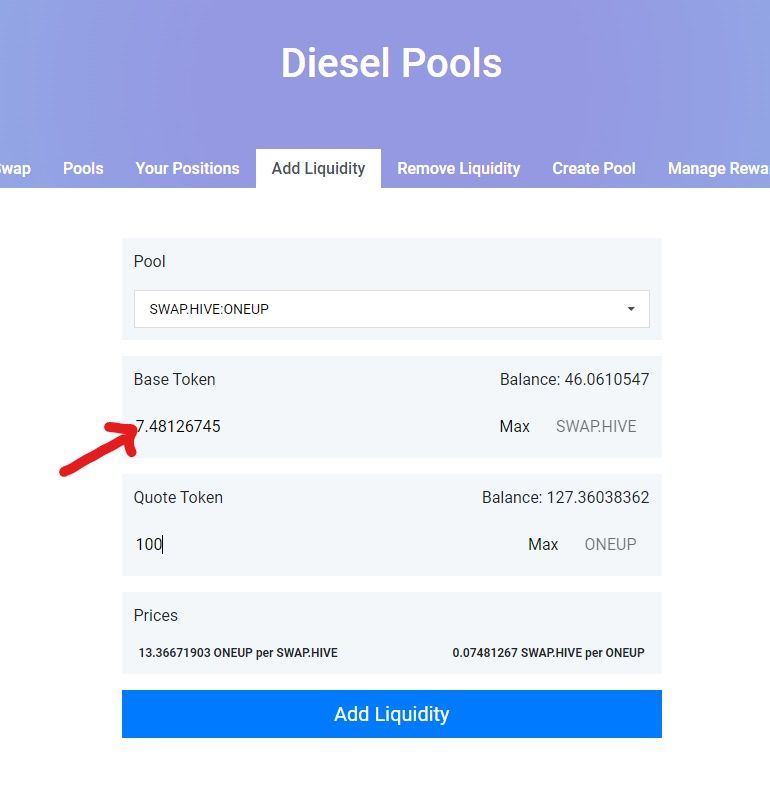
Task: Click the SWAP.HIVE token label
Action: tap(596, 426)
